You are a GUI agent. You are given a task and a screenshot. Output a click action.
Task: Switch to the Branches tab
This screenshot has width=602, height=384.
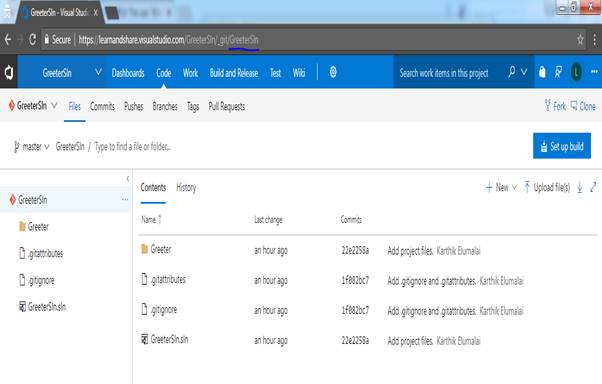[x=165, y=106]
